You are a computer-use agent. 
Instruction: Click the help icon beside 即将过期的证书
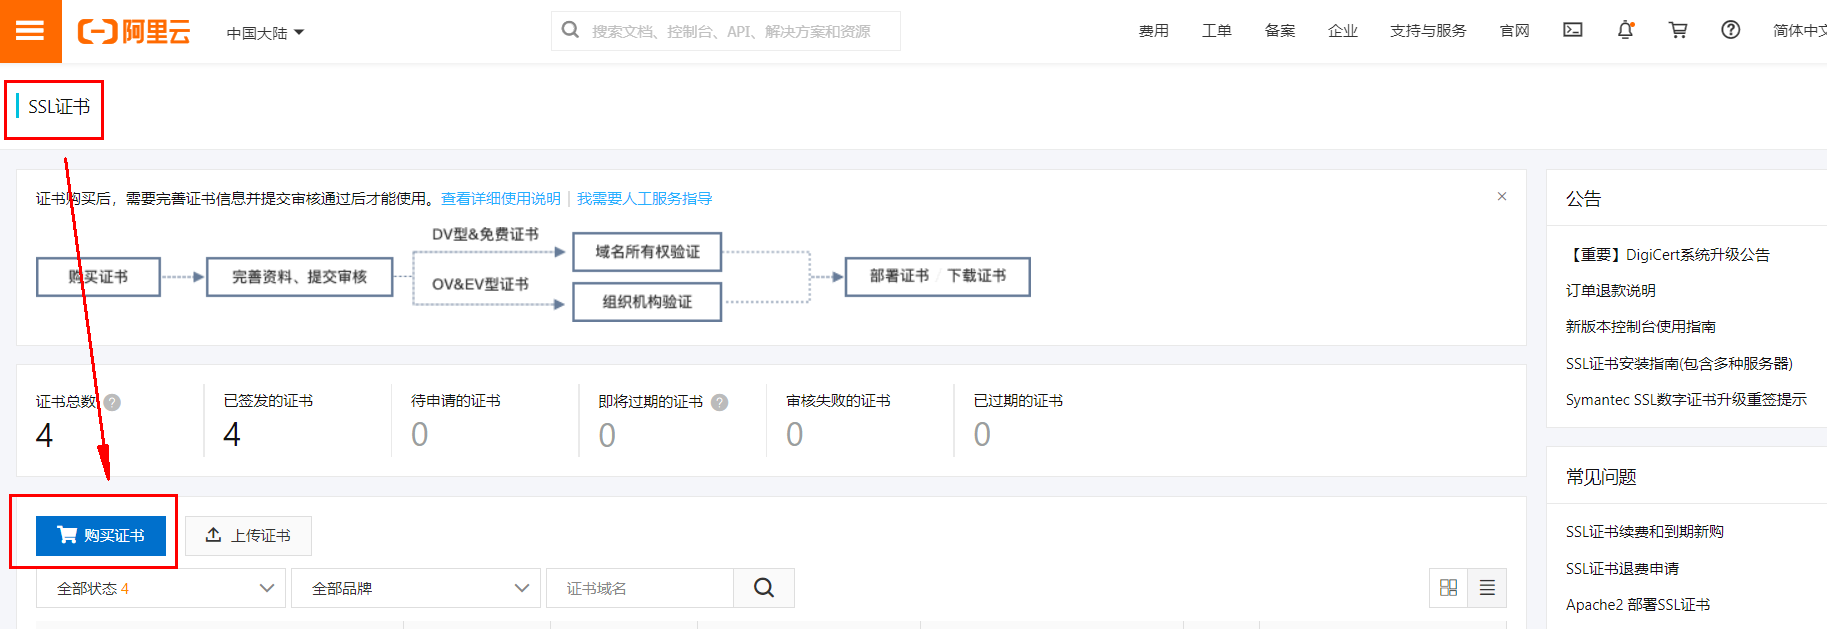click(720, 402)
